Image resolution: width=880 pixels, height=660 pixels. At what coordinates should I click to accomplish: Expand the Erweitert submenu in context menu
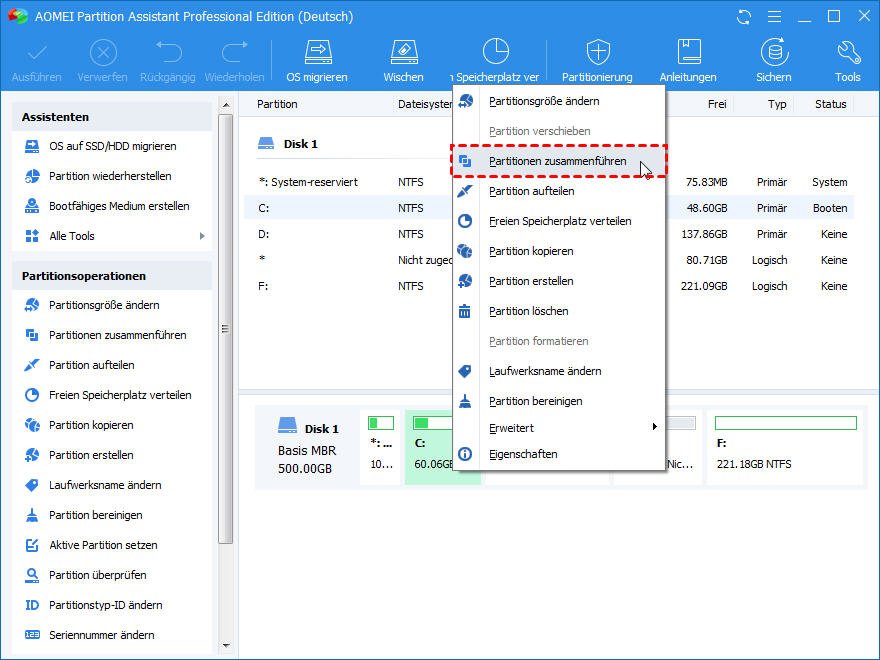pyautogui.click(x=559, y=428)
